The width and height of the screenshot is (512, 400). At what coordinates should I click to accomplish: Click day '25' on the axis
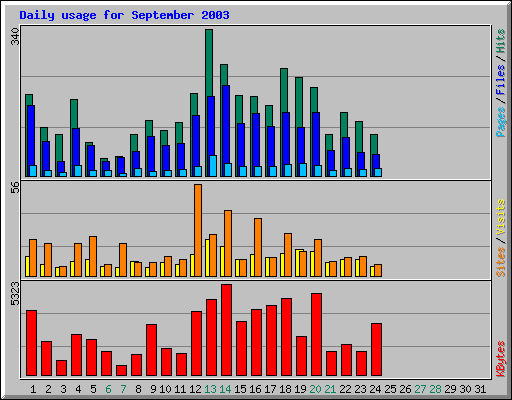point(390,389)
